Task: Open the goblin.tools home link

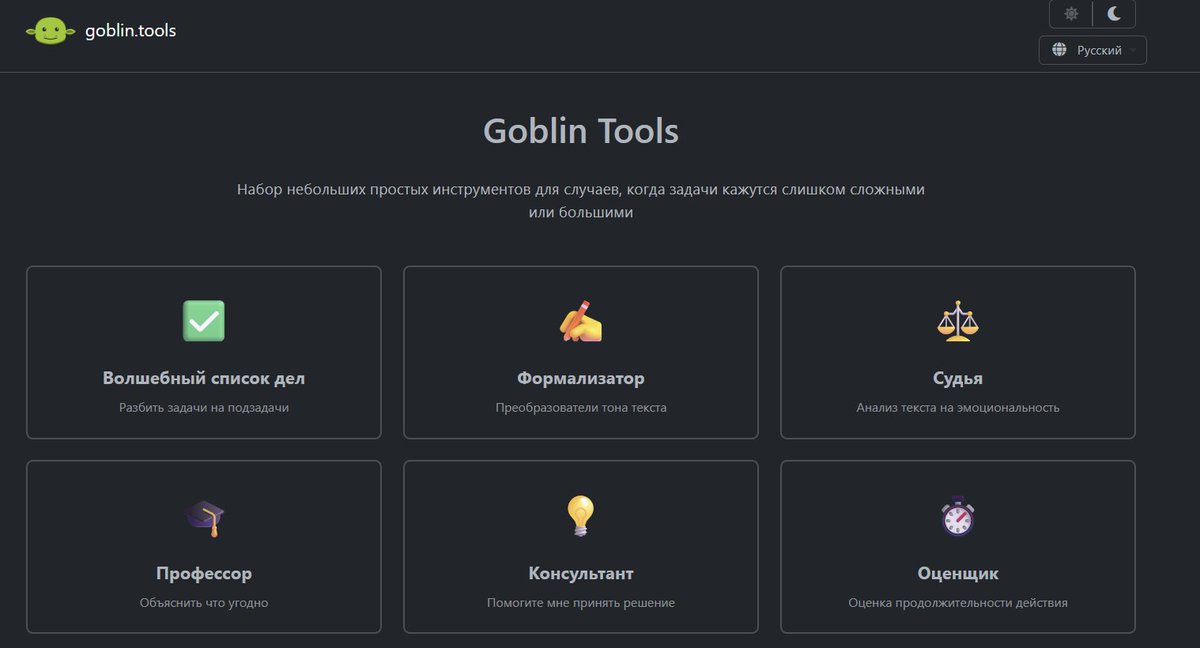Action: (131, 30)
